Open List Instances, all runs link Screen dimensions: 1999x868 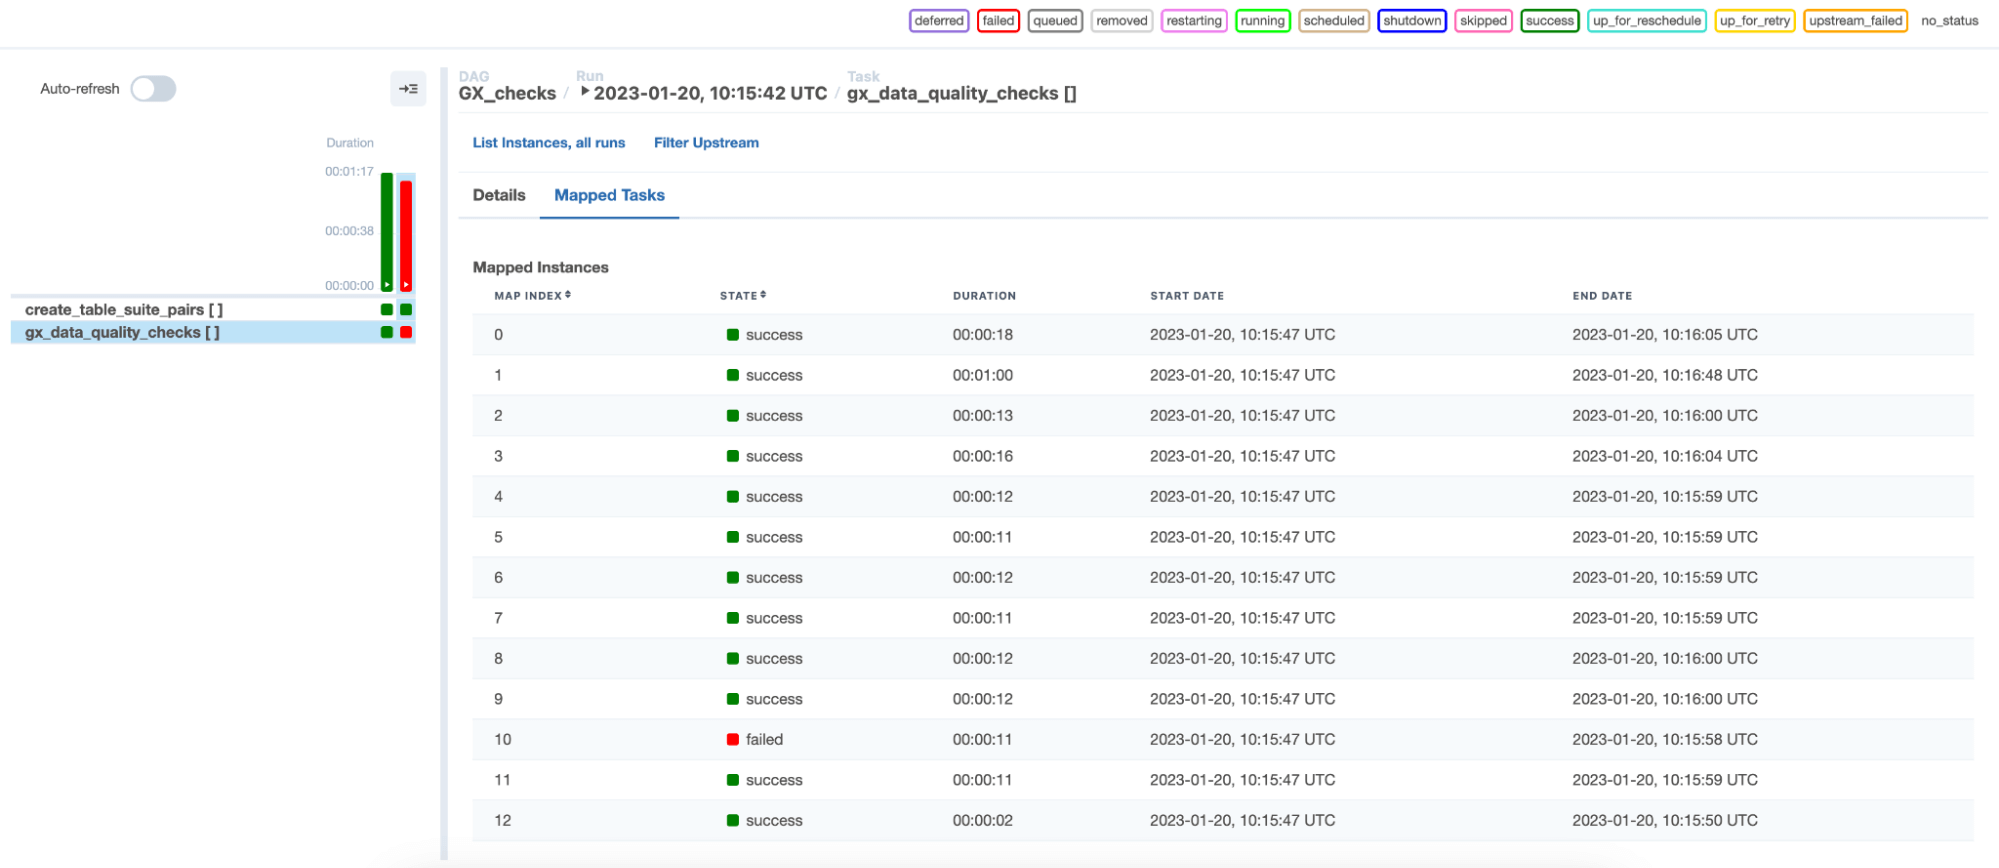(548, 143)
